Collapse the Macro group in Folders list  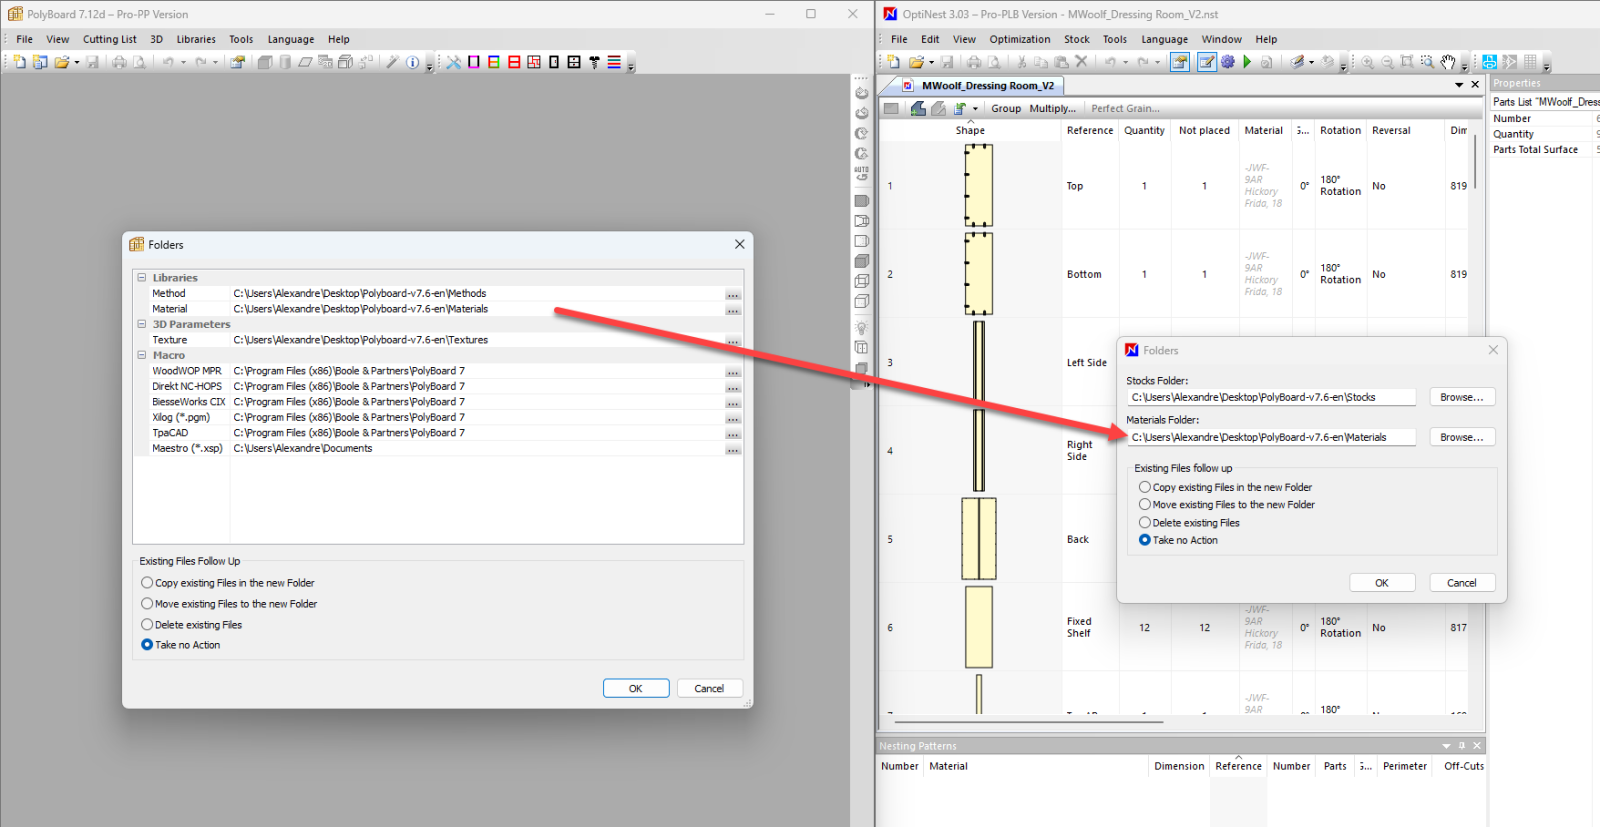click(x=142, y=355)
